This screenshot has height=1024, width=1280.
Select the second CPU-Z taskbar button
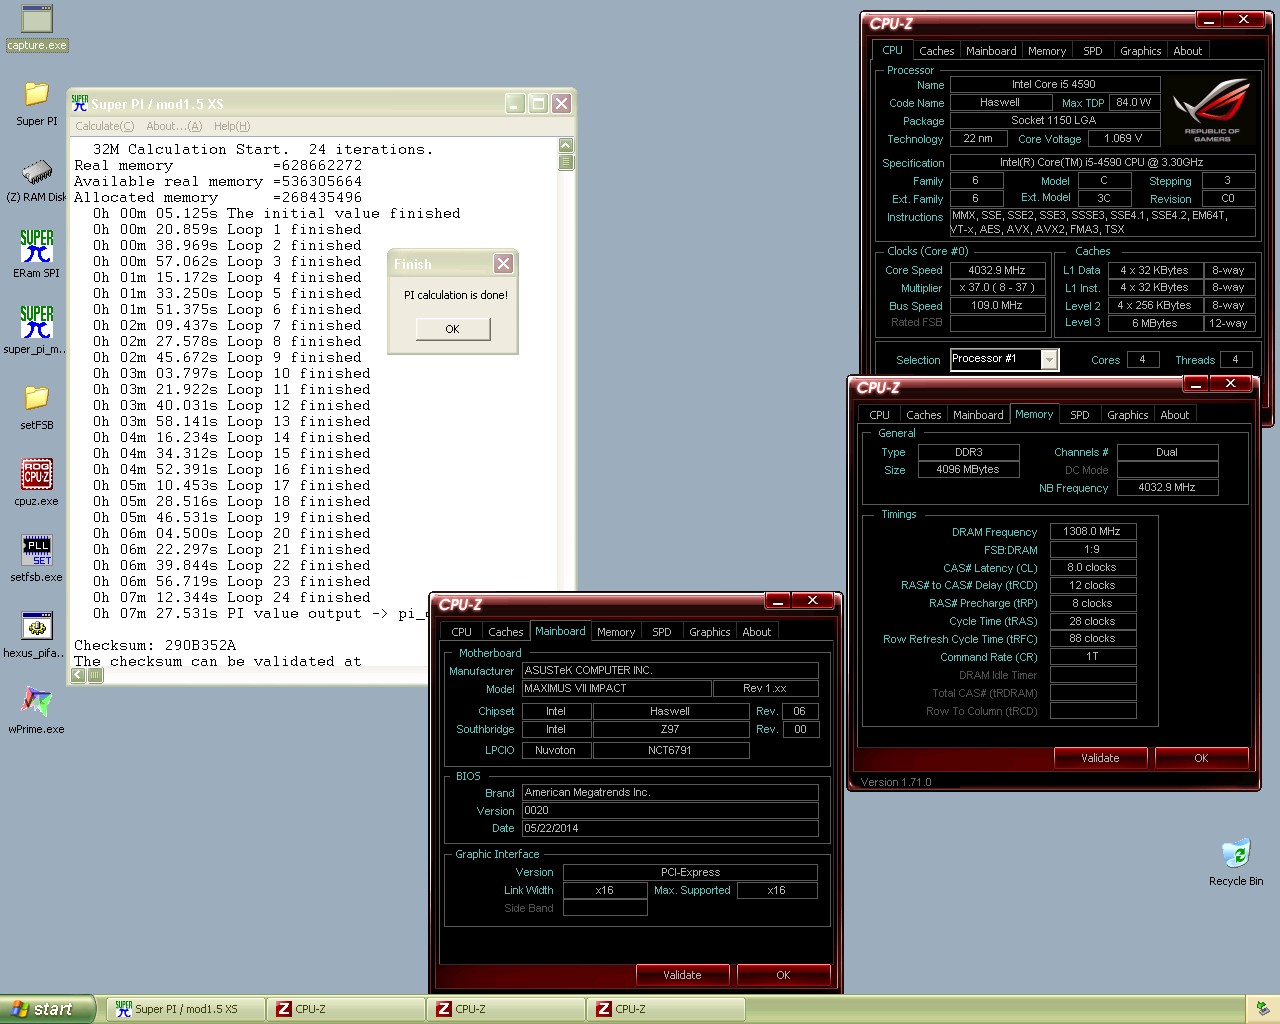coord(506,1009)
